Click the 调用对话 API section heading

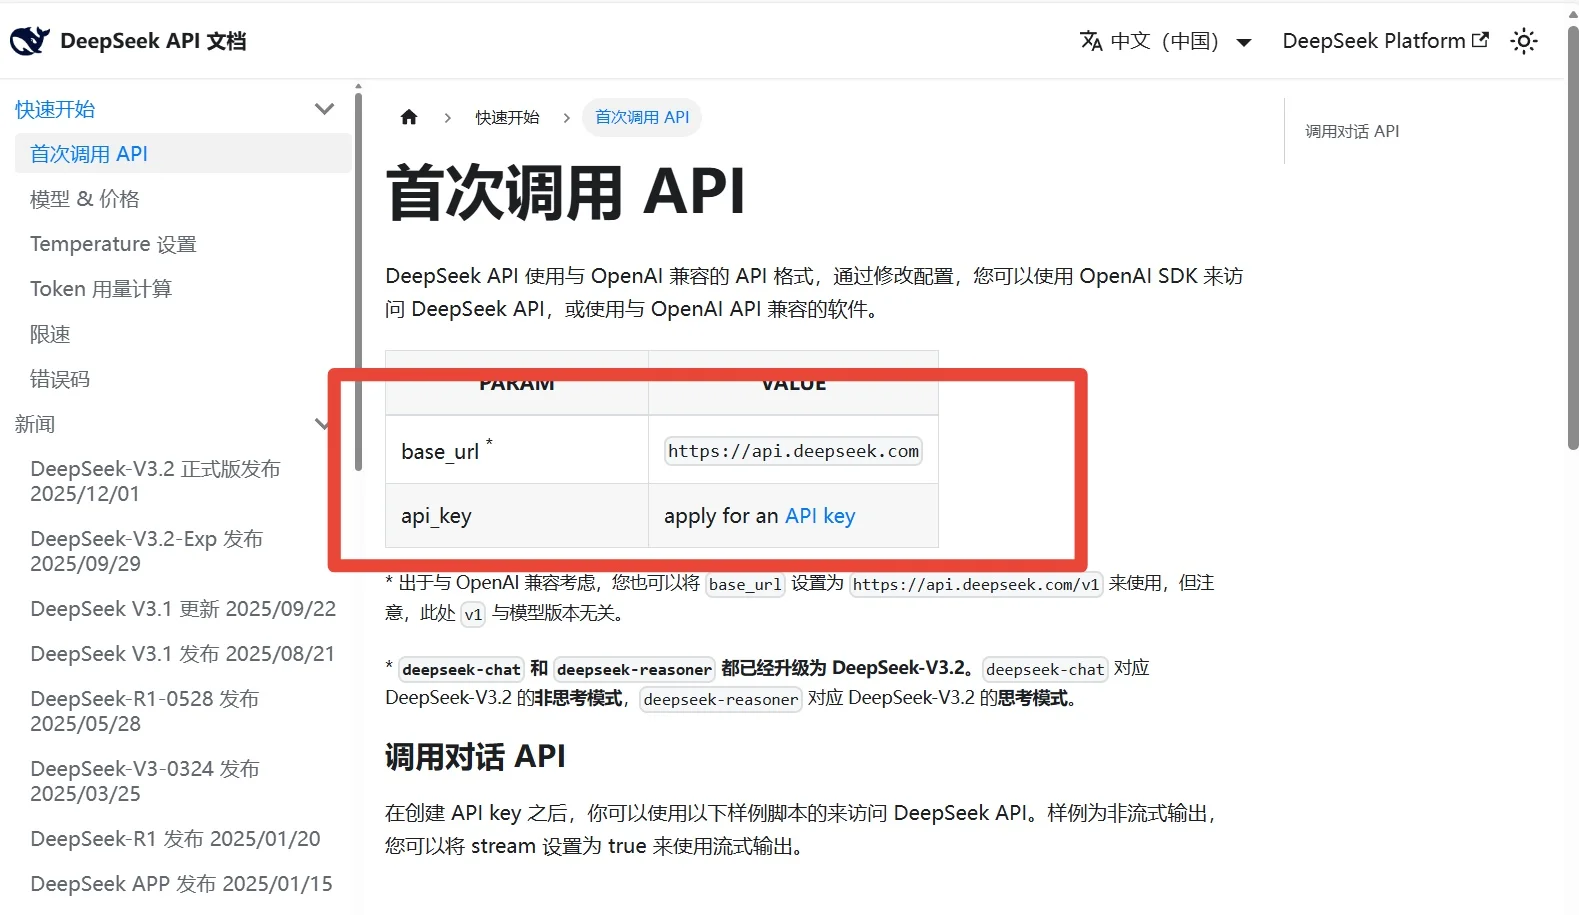click(475, 757)
